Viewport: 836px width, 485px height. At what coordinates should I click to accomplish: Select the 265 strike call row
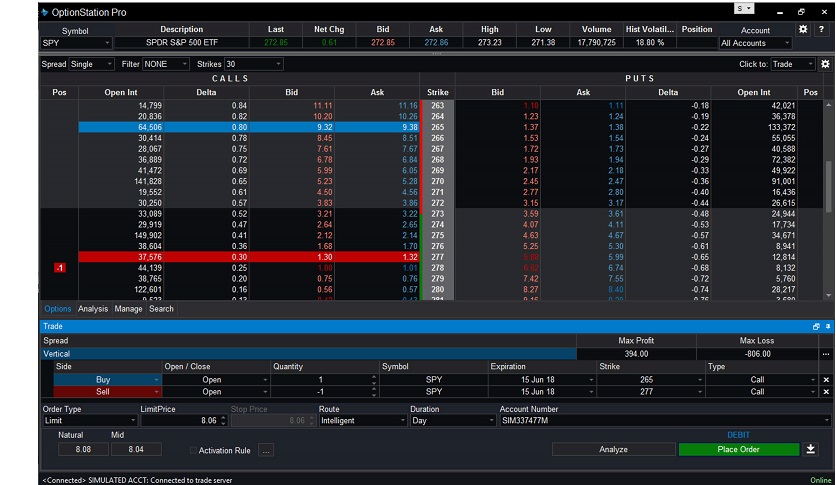(x=249, y=127)
